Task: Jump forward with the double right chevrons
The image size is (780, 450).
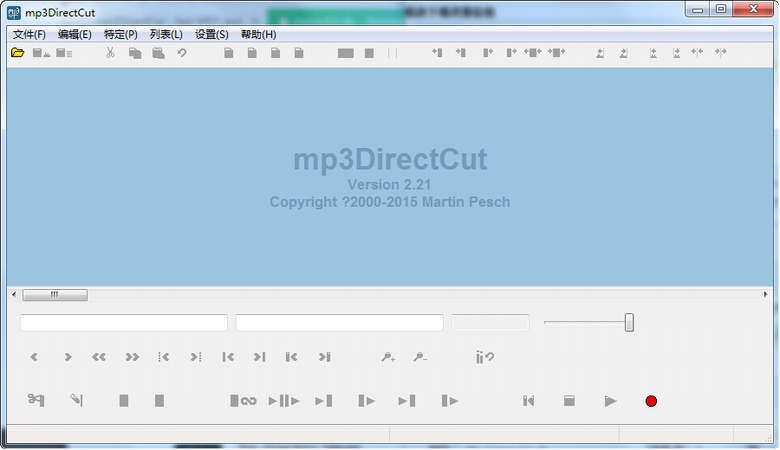Action: (x=132, y=357)
